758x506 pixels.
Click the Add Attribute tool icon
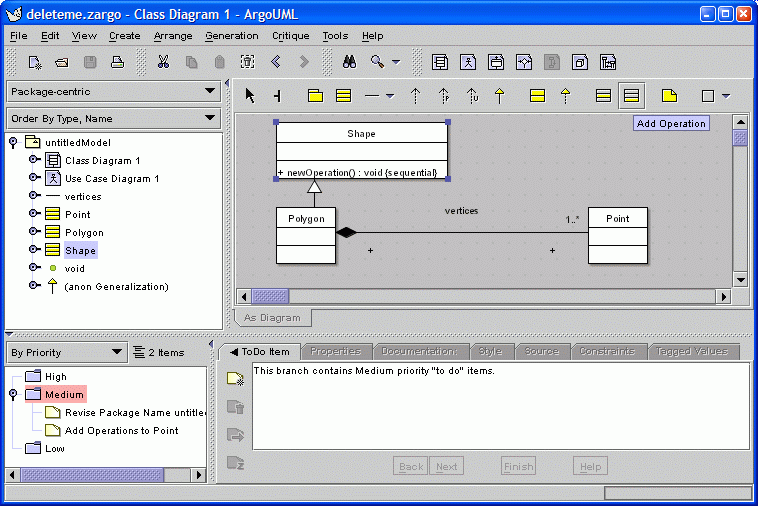click(x=603, y=96)
